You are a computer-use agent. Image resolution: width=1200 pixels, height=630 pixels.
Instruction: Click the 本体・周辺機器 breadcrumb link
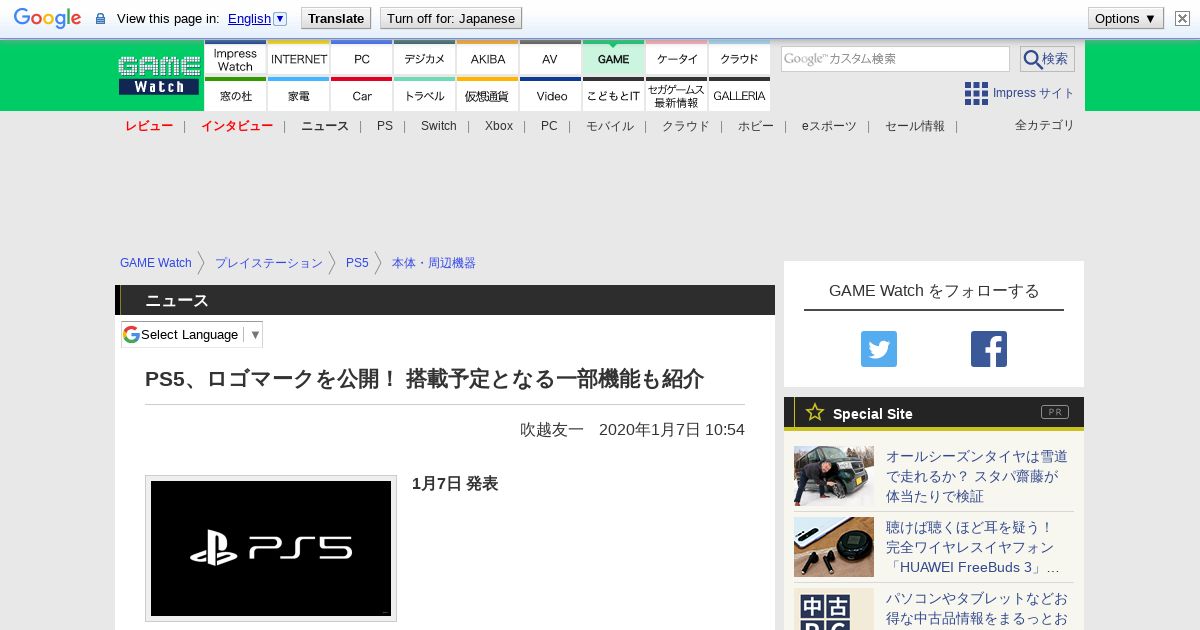click(x=434, y=263)
